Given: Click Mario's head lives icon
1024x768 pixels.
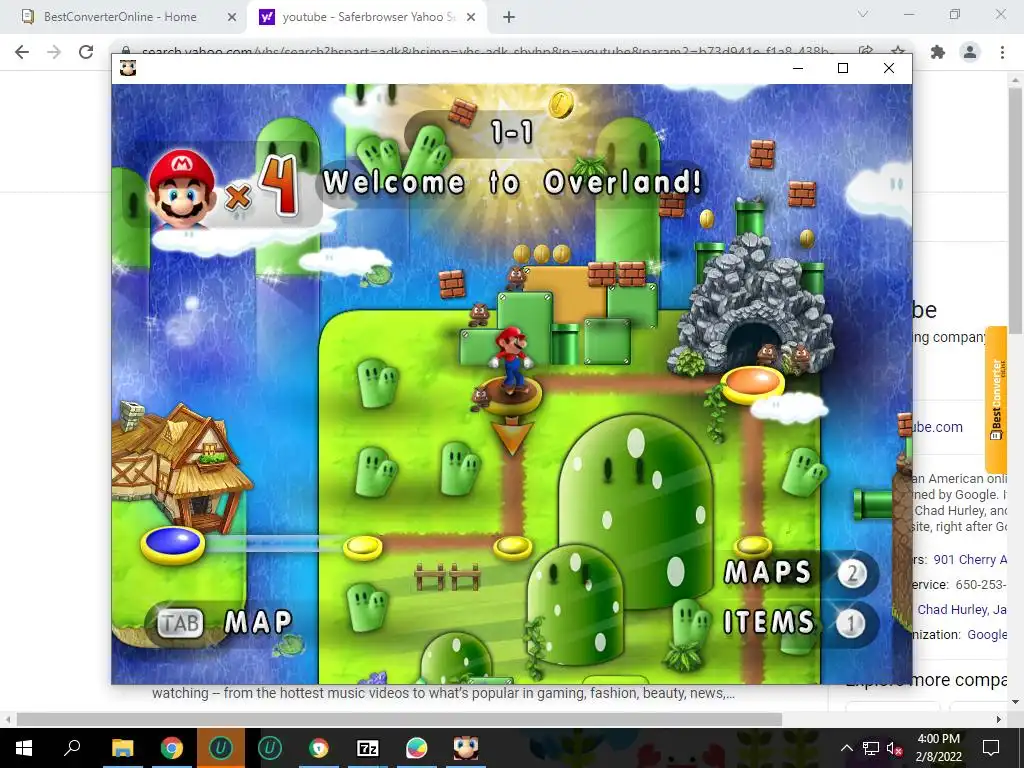Looking at the screenshot, I should (182, 188).
